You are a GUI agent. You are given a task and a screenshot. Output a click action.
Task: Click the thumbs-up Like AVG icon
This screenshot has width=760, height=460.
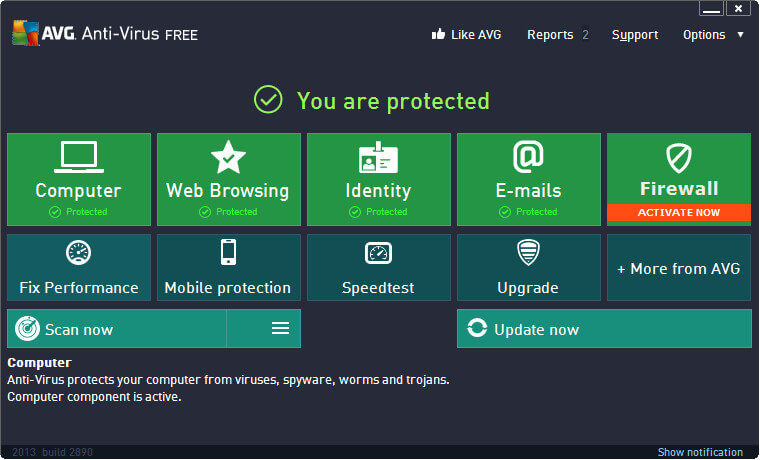tap(438, 34)
